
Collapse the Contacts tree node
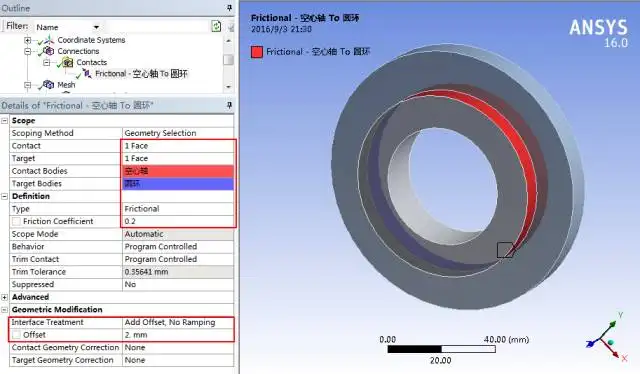pos(47,62)
